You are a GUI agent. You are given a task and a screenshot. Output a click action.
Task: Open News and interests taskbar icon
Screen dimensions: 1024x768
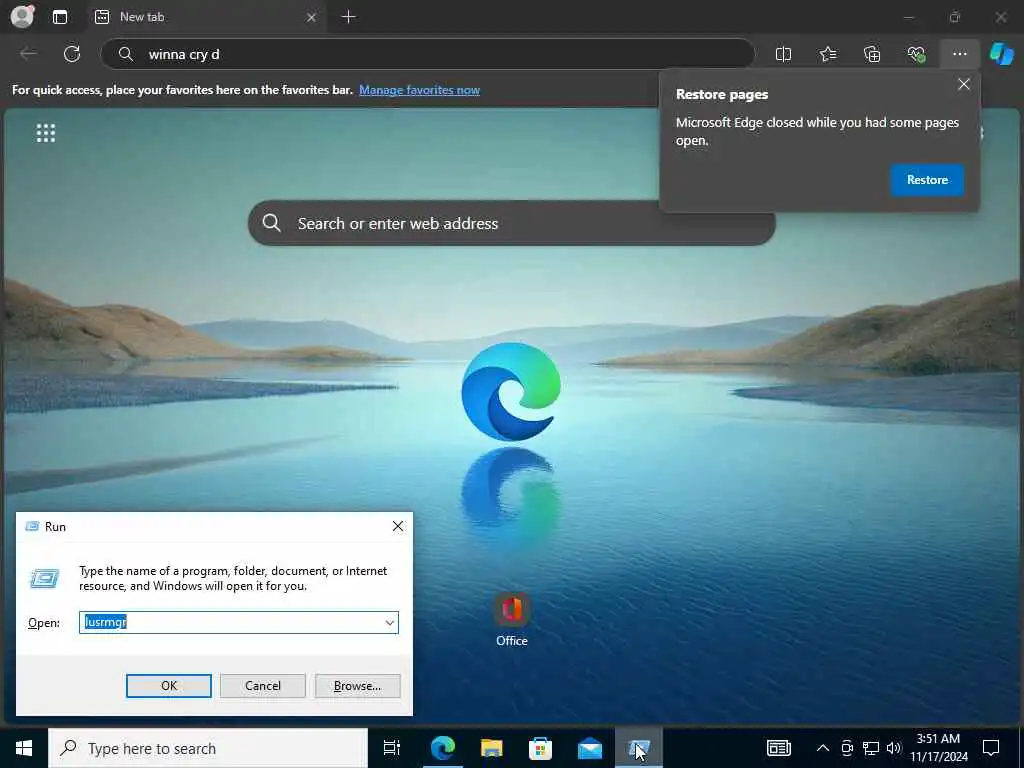click(778, 748)
